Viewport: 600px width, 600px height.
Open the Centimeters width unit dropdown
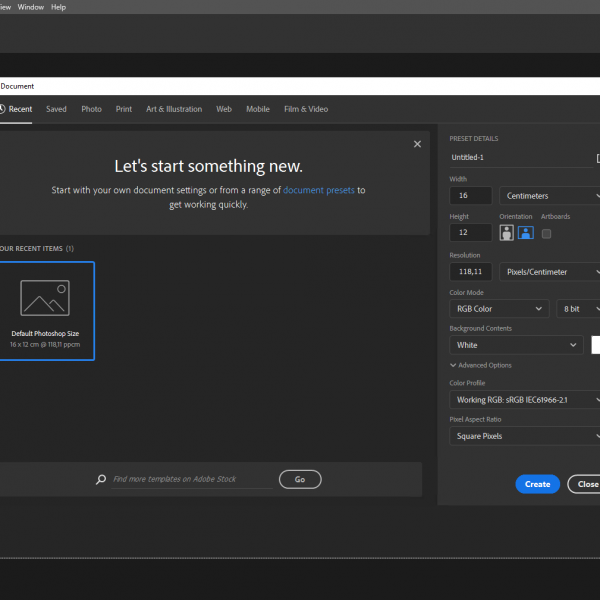[x=550, y=196]
